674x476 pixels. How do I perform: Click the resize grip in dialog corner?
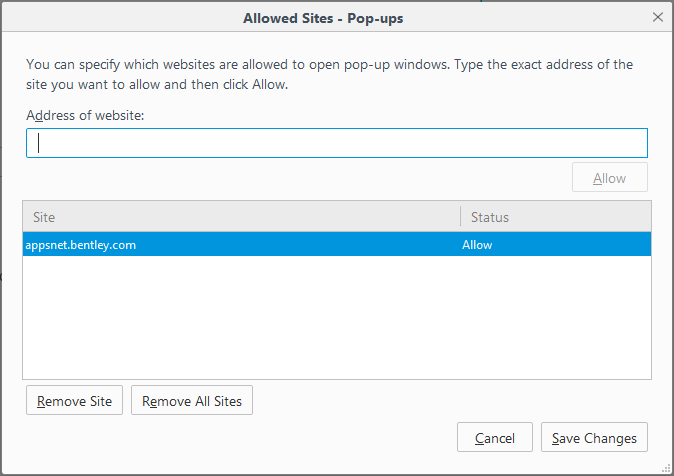click(x=666, y=469)
